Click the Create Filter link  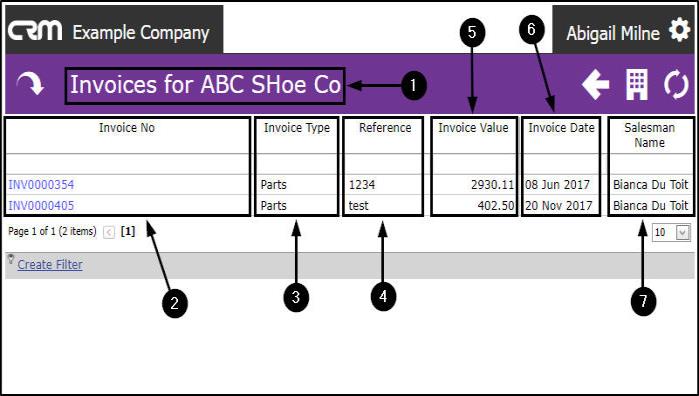point(50,264)
